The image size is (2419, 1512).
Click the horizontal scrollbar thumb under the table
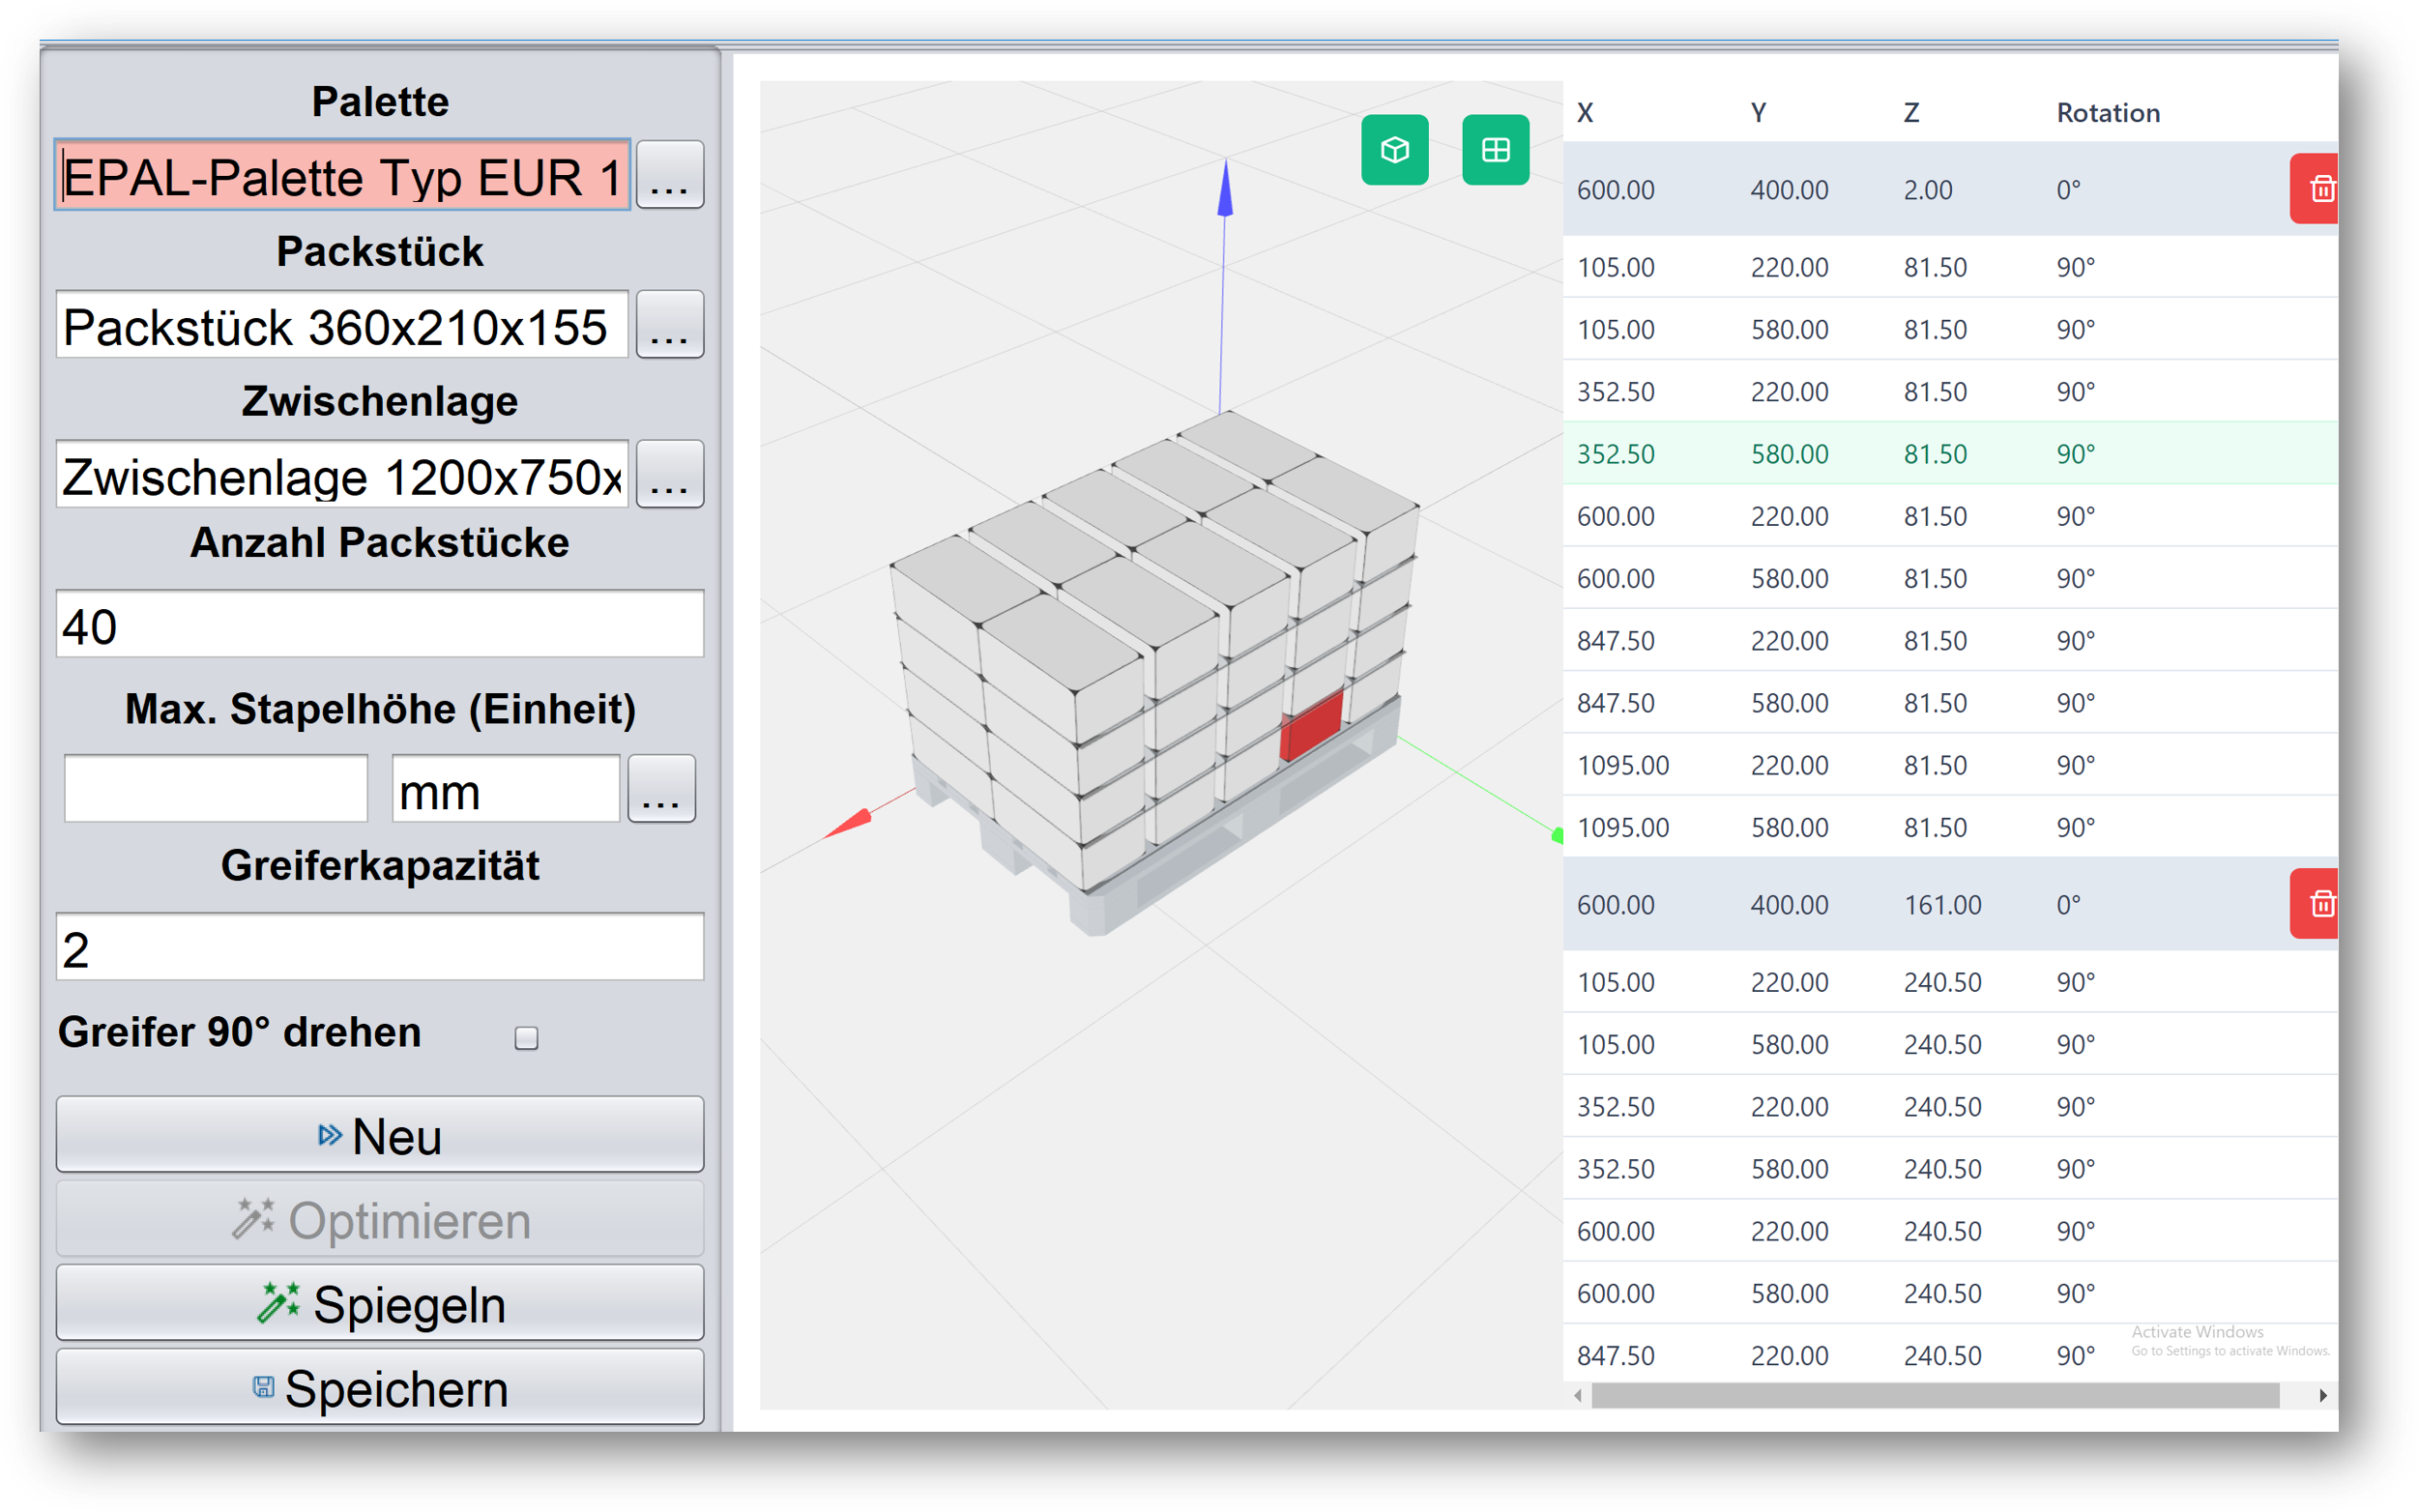click(1935, 1396)
